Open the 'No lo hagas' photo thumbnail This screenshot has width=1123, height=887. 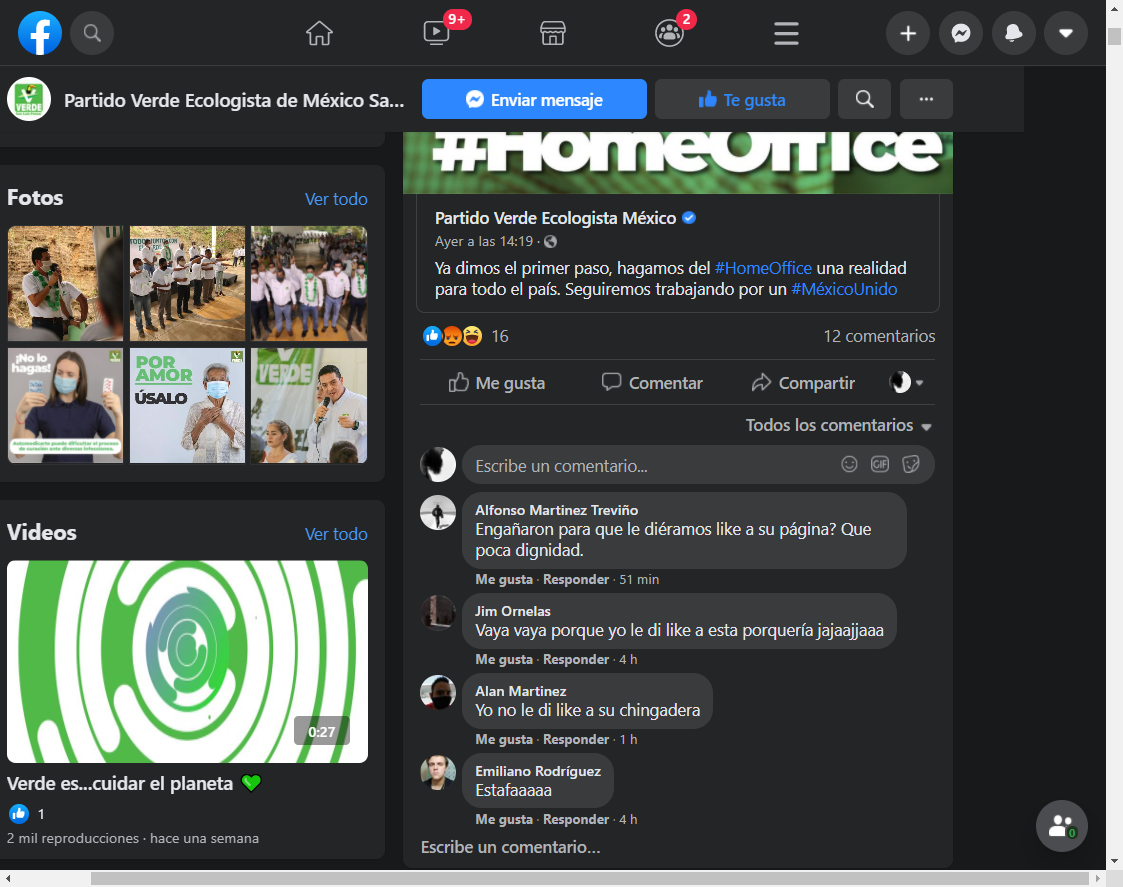pyautogui.click(x=65, y=405)
